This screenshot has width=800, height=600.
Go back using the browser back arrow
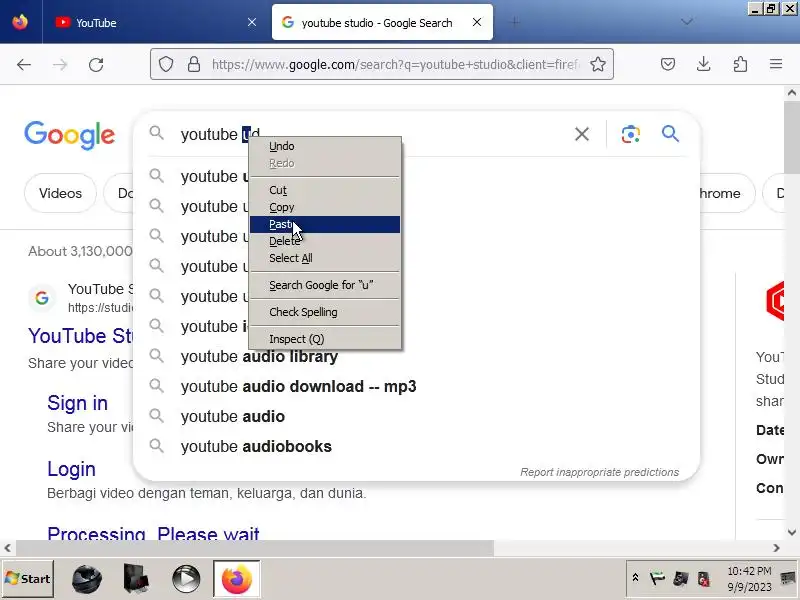(23, 64)
